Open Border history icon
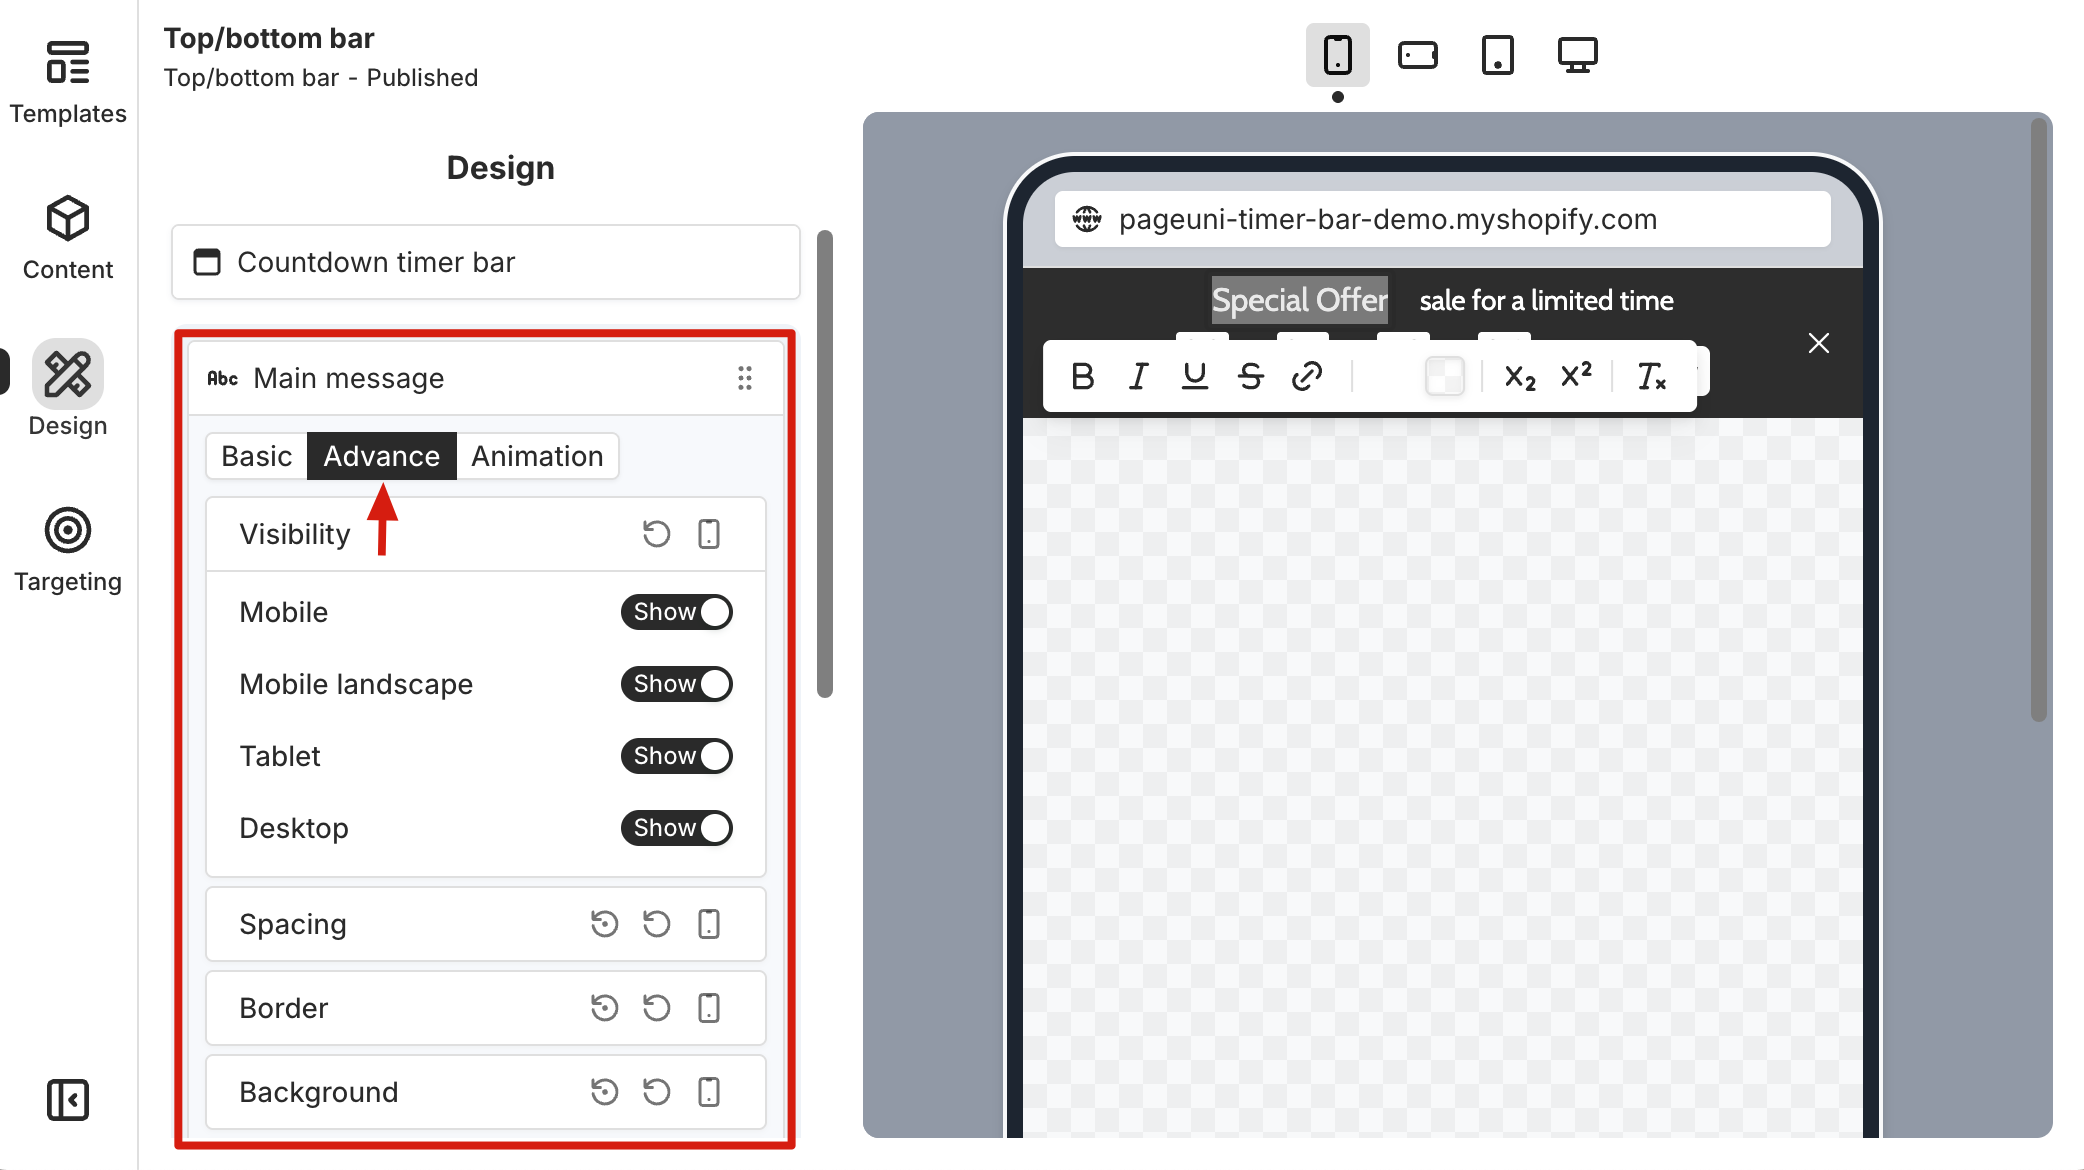The width and height of the screenshot is (2084, 1170). click(x=605, y=1008)
